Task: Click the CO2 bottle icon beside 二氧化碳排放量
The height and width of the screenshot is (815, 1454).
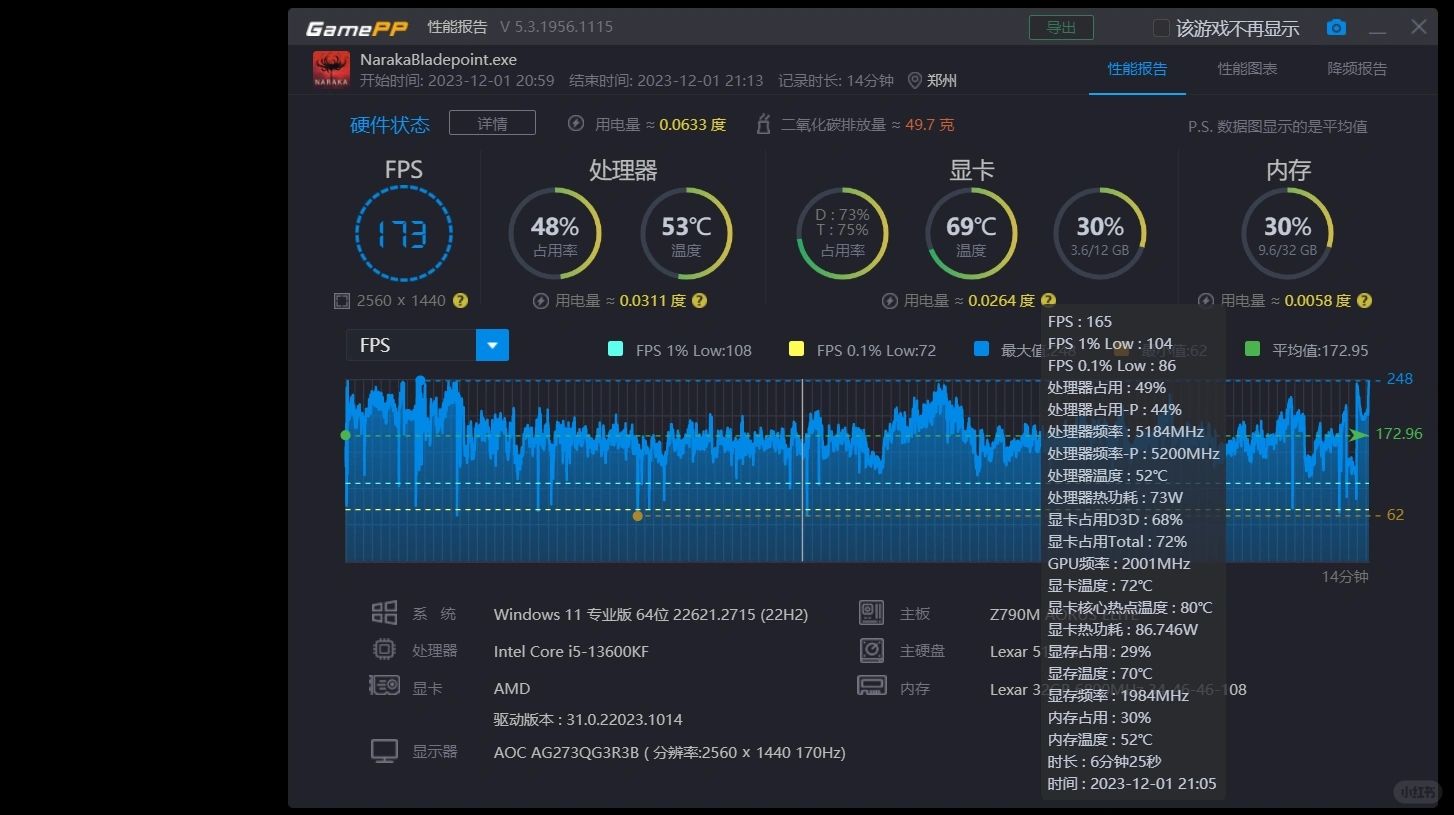Action: 764,124
